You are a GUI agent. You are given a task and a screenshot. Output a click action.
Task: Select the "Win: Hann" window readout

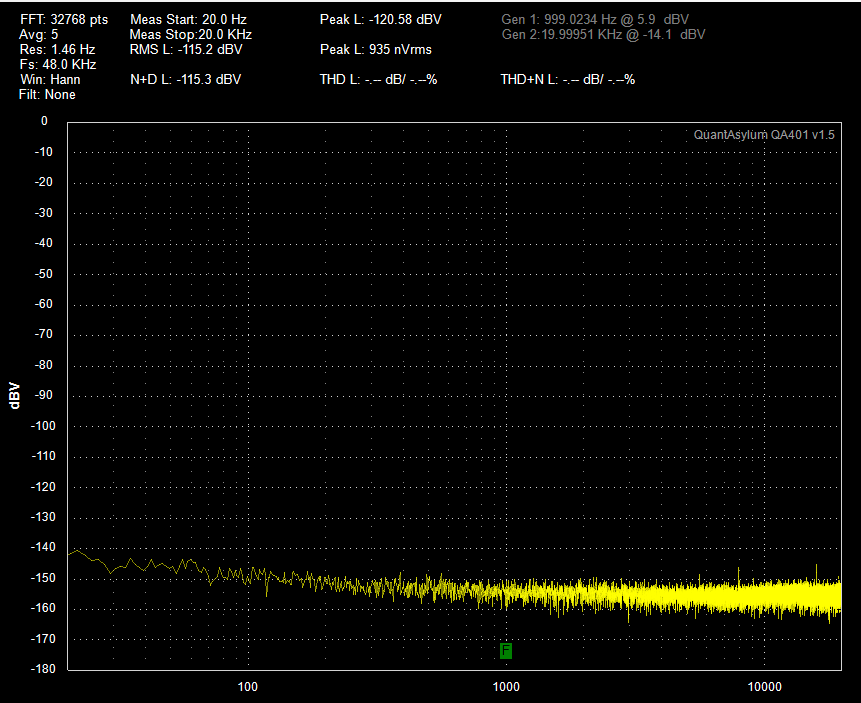(51, 80)
